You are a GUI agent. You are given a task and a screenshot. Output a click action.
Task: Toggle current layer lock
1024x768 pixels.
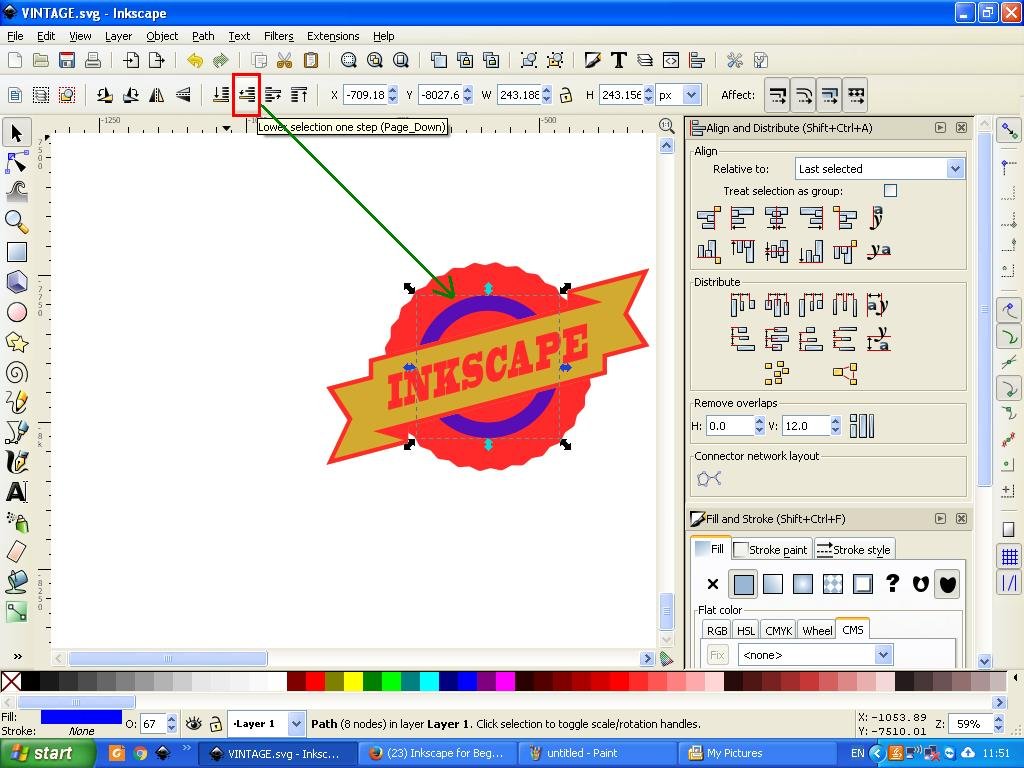(216, 724)
